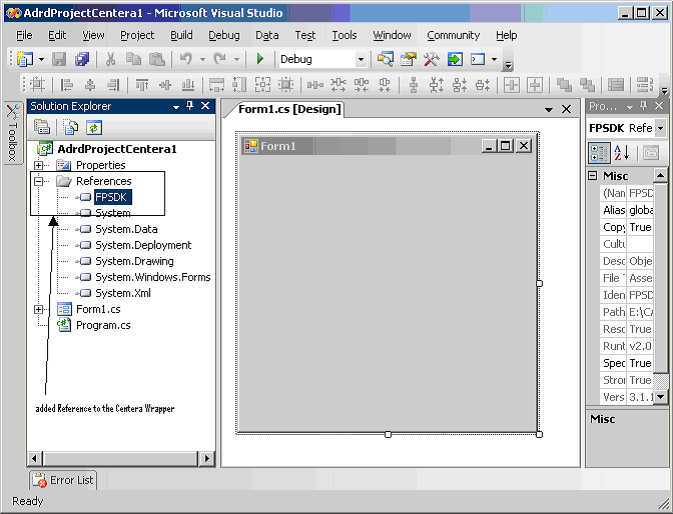Click the Save toolbar icon
Viewport: 673px width, 514px height.
(x=59, y=59)
